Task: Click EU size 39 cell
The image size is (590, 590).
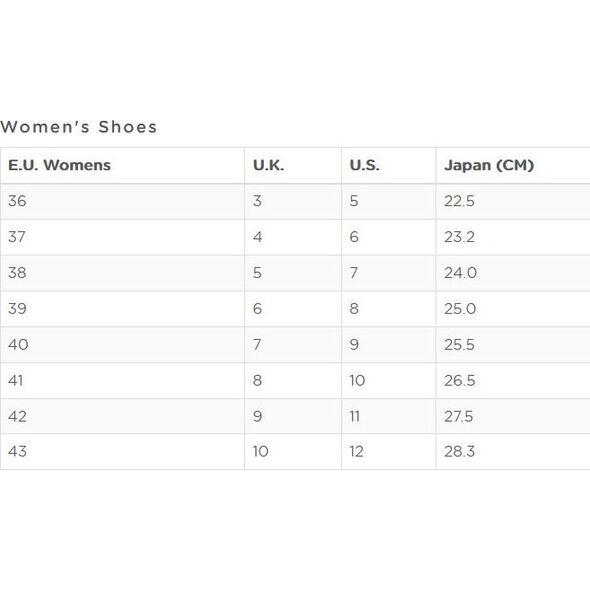Action: (x=122, y=309)
